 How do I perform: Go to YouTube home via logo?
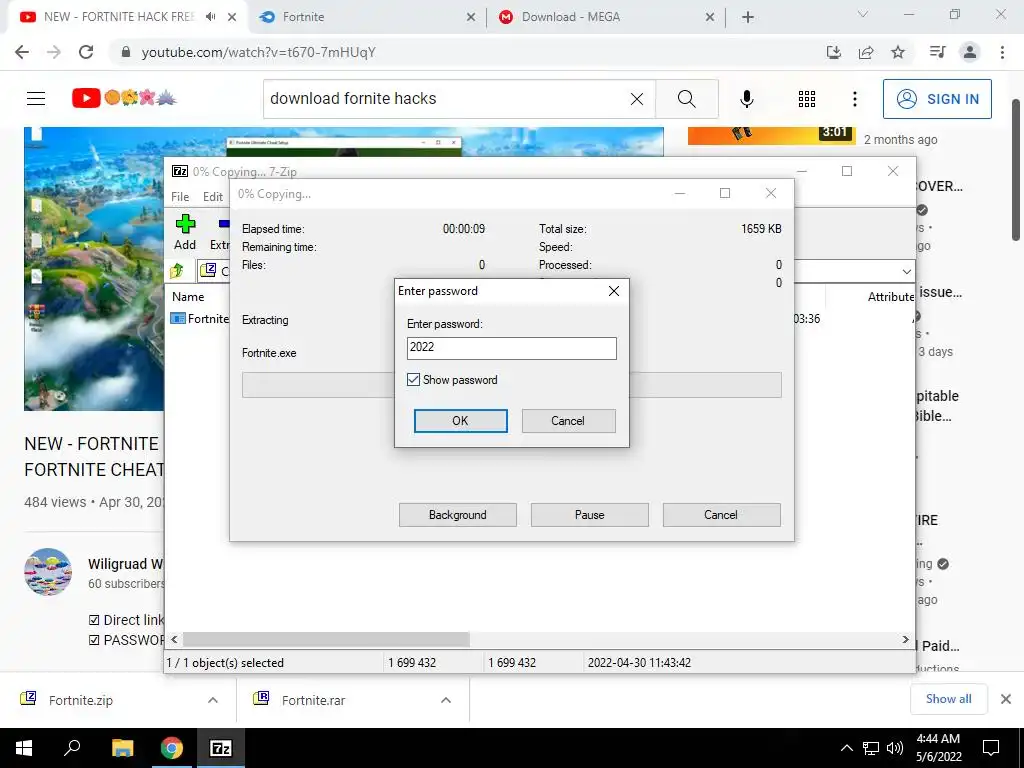(124, 98)
